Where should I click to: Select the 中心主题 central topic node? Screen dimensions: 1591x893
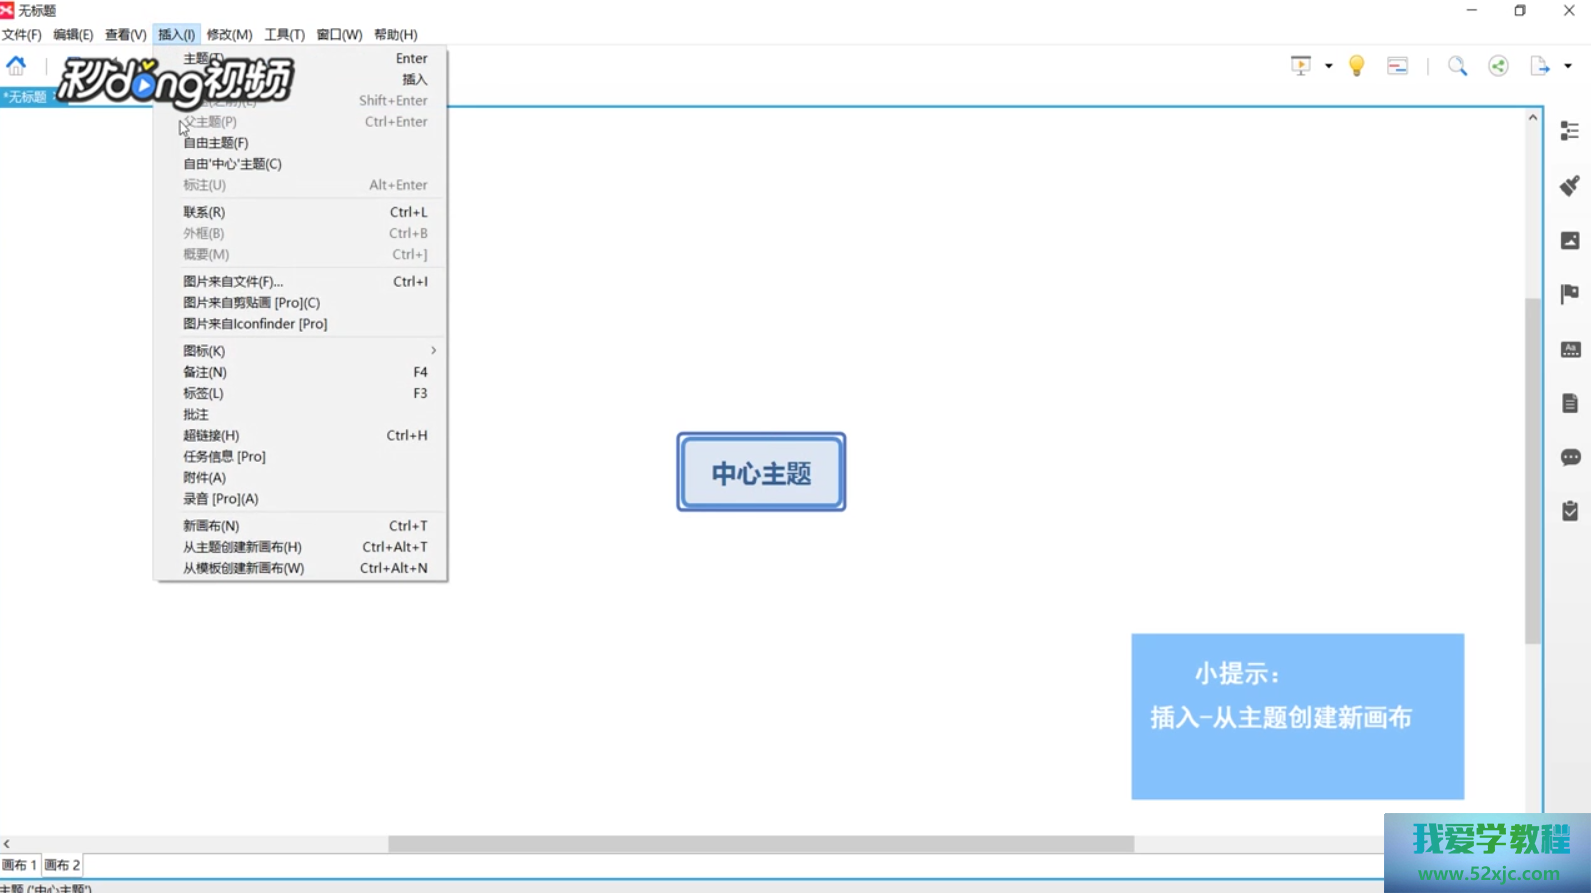tap(761, 472)
